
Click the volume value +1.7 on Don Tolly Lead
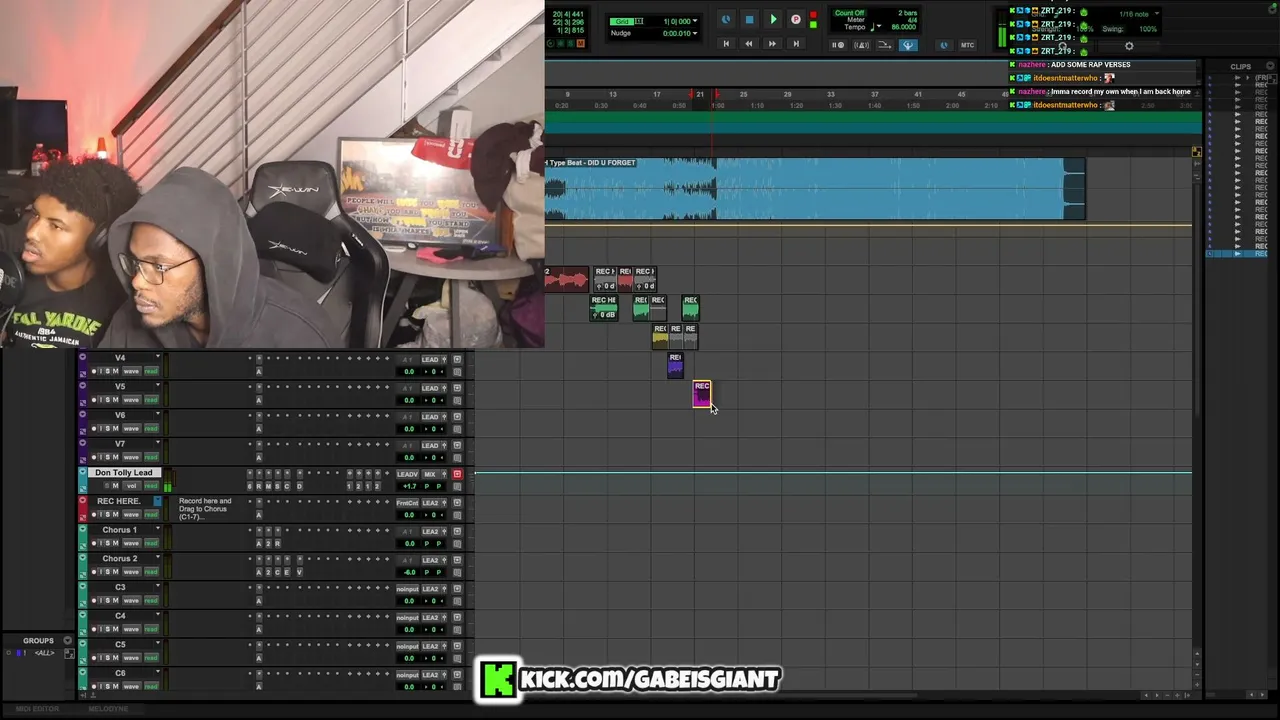coord(408,486)
